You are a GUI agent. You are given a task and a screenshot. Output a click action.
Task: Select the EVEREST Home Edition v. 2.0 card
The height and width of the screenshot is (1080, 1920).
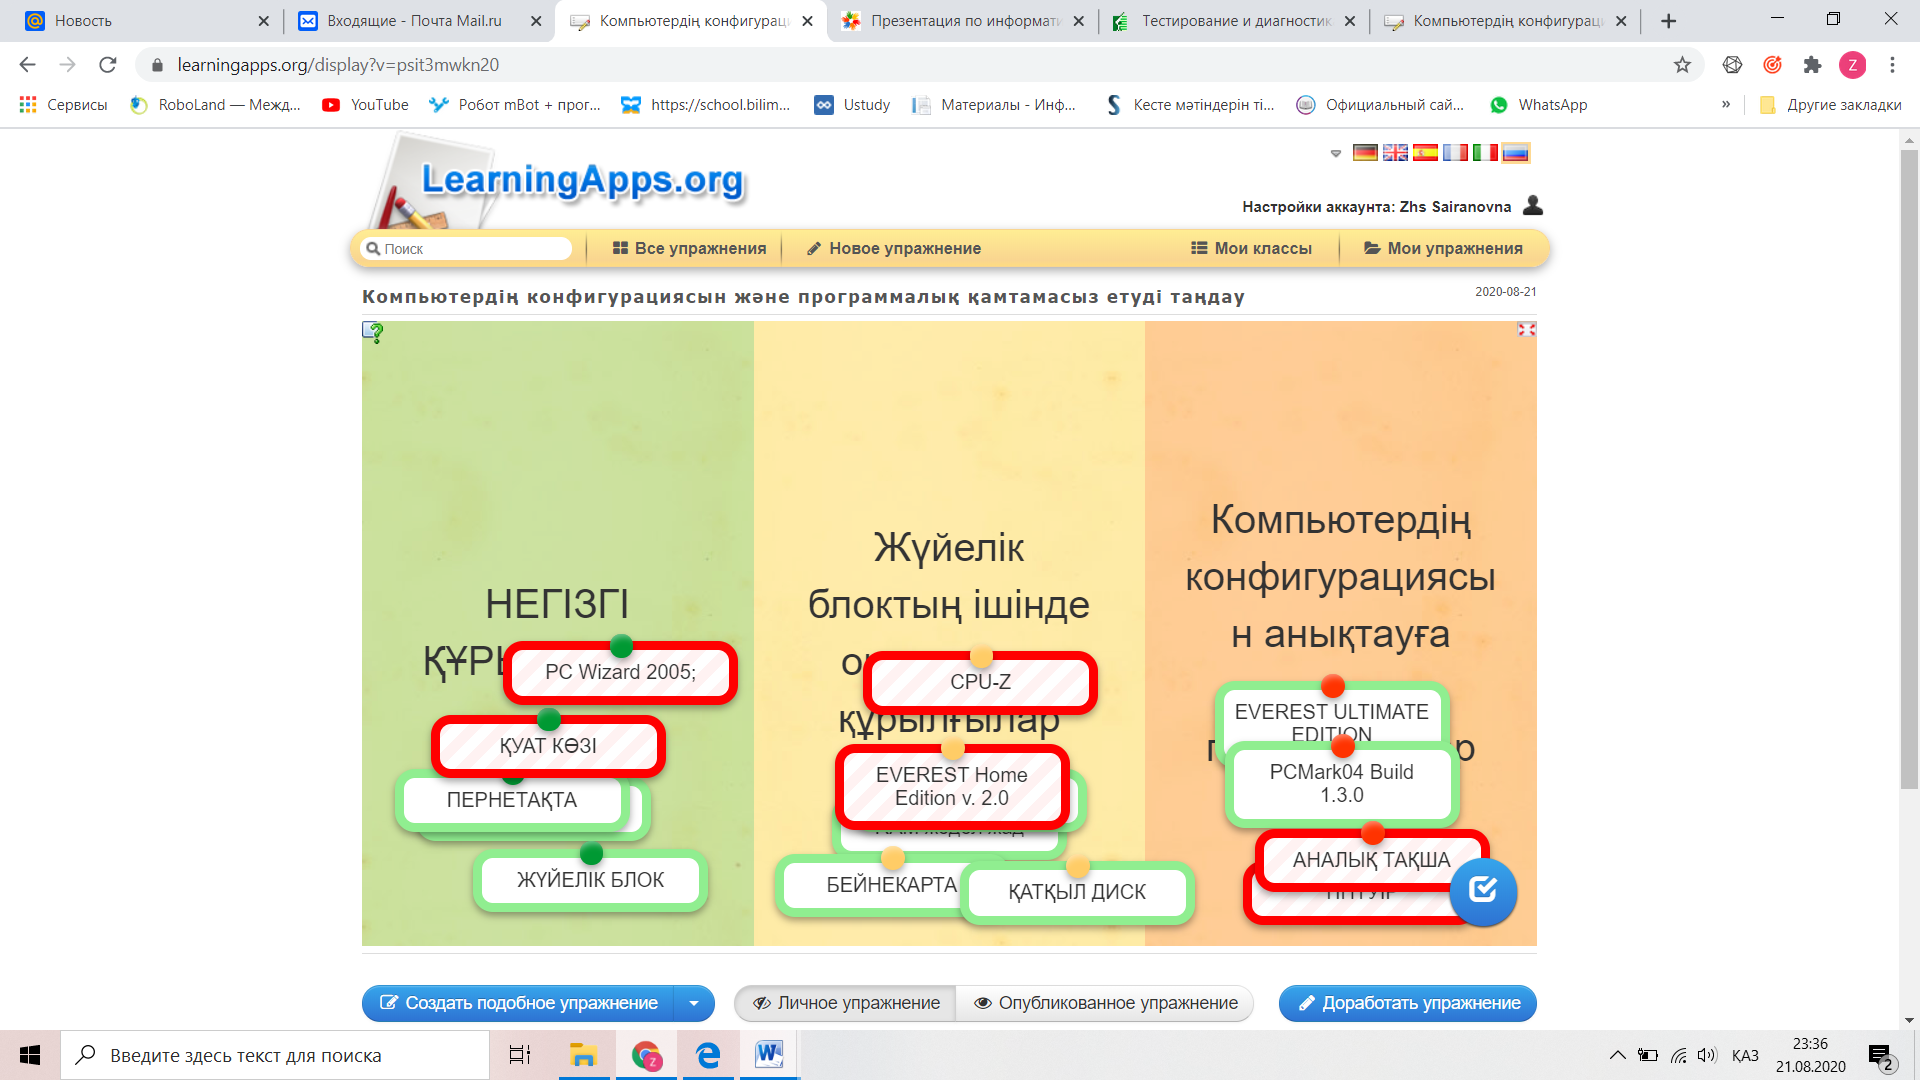952,786
